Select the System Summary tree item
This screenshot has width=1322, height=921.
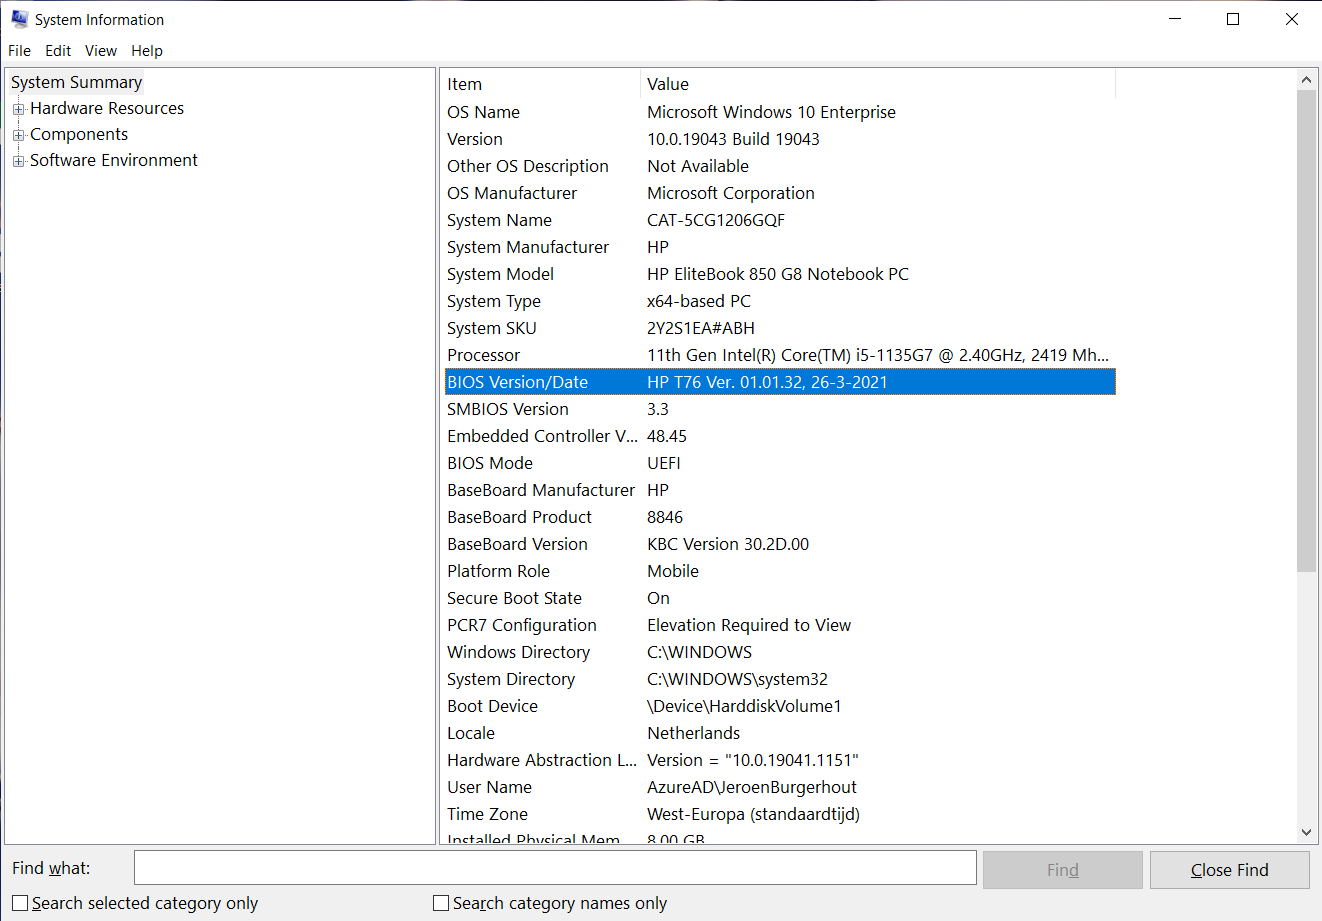(76, 82)
